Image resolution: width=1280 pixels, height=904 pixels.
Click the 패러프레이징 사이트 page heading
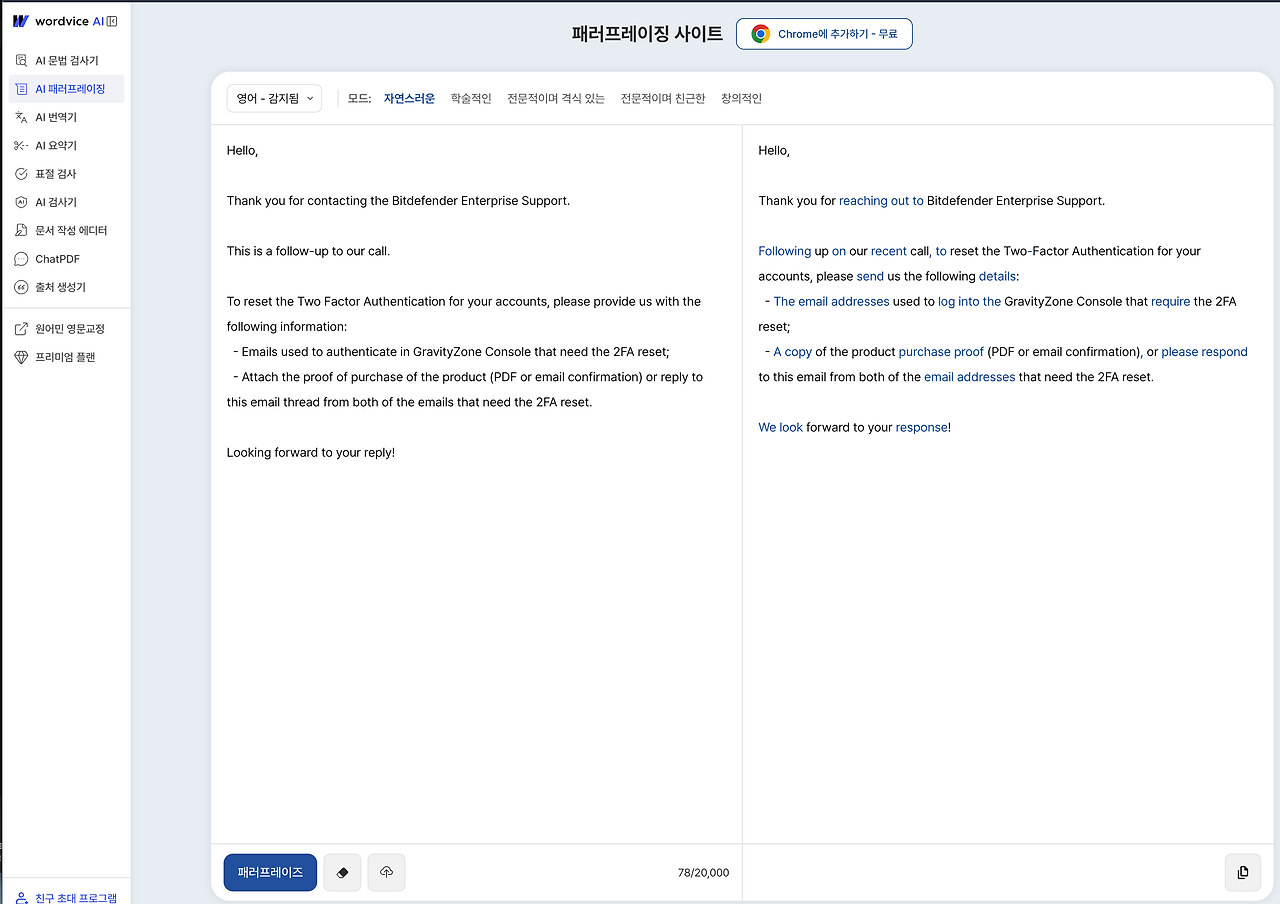pos(647,33)
